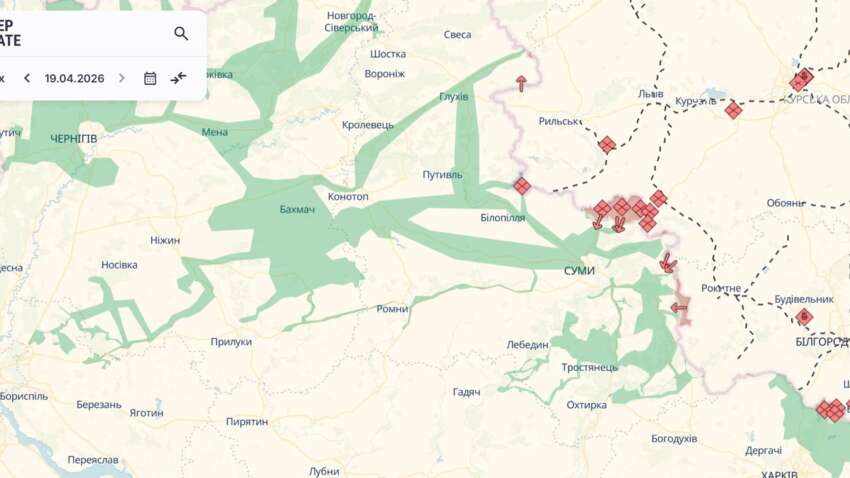
Task: Select the red up-arrow marker east of Глухів
Action: (x=521, y=83)
